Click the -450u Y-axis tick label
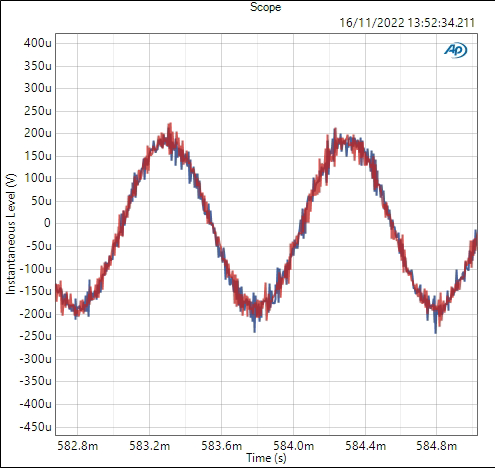Screen dimensions: 495x468 (x=35, y=427)
